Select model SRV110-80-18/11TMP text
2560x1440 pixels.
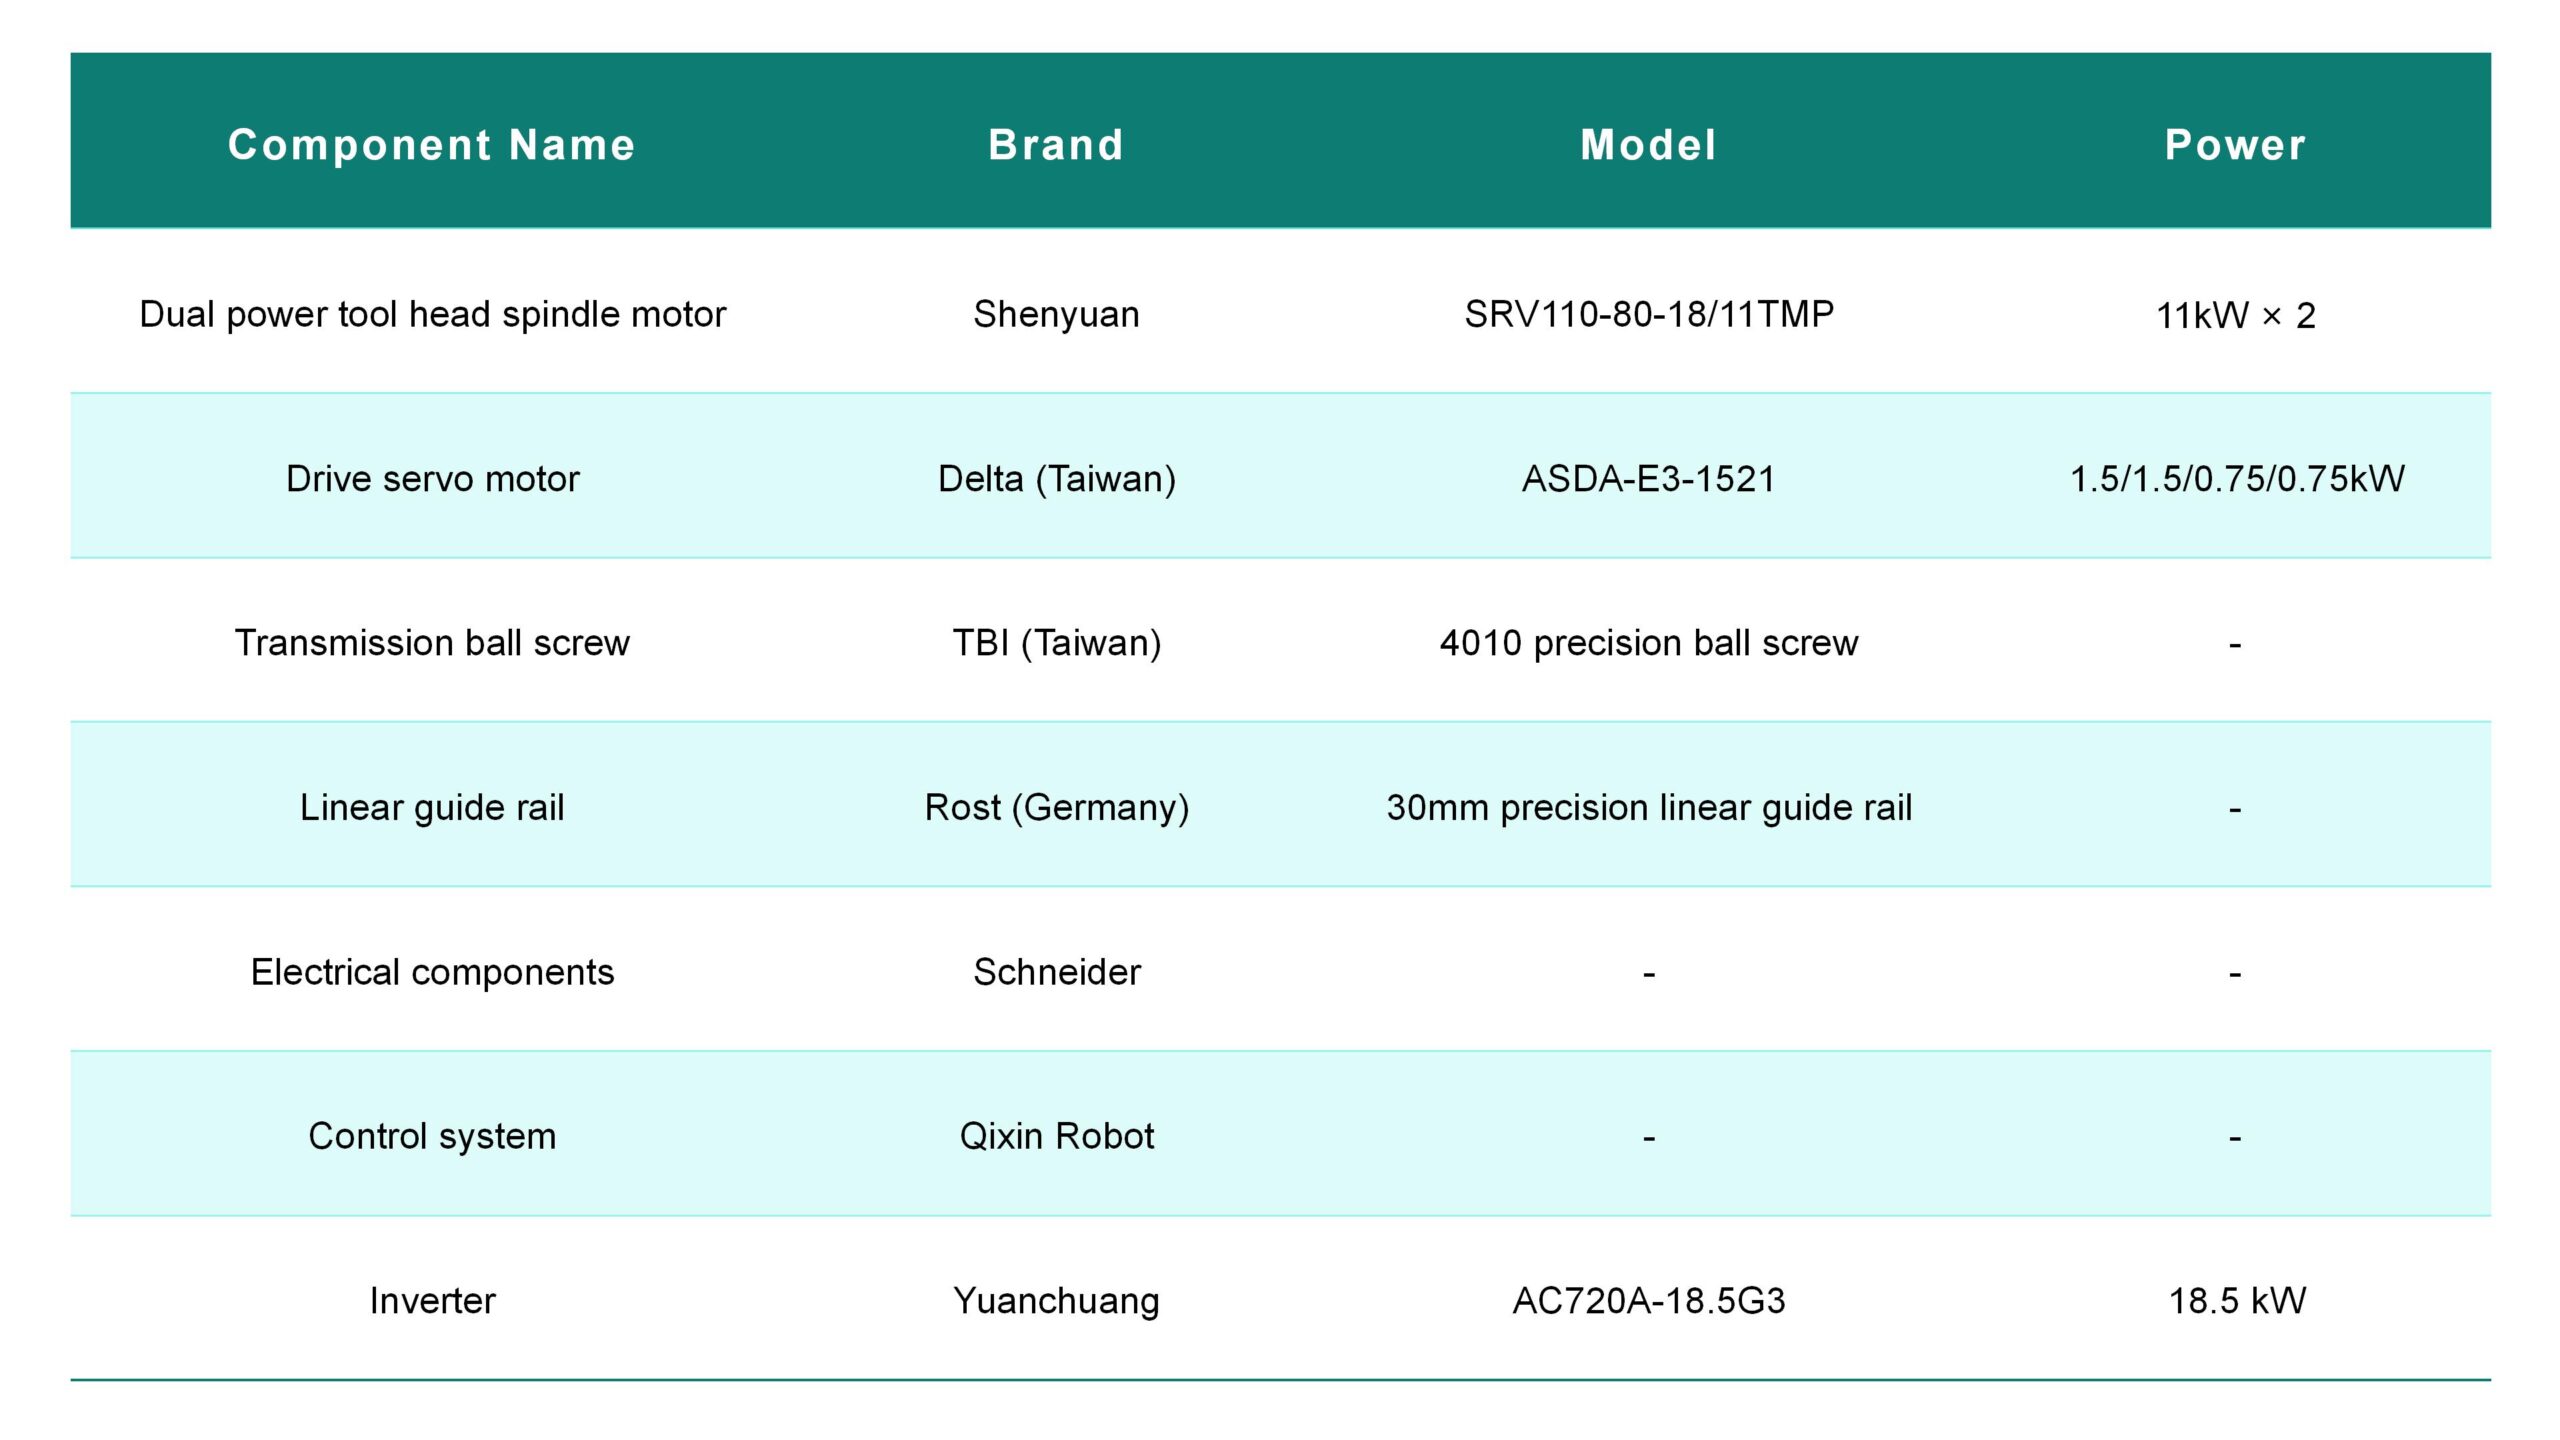point(1649,314)
